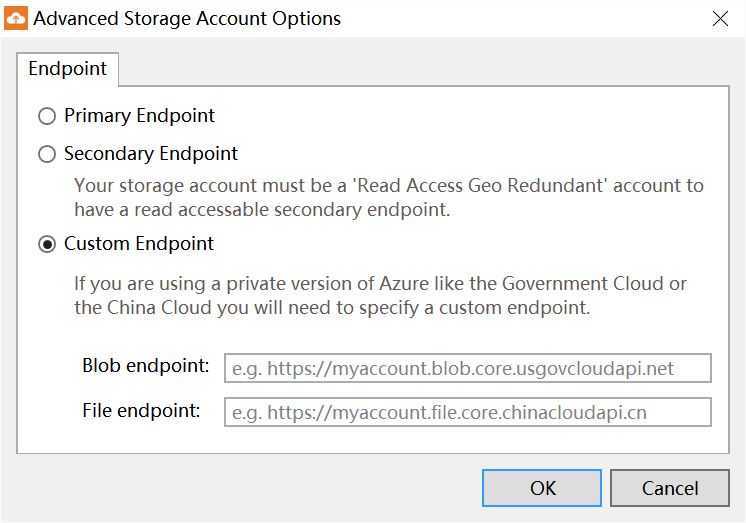Select the Primary Endpoint radio button
Image resolution: width=746 pixels, height=523 pixels.
pyautogui.click(x=47, y=116)
